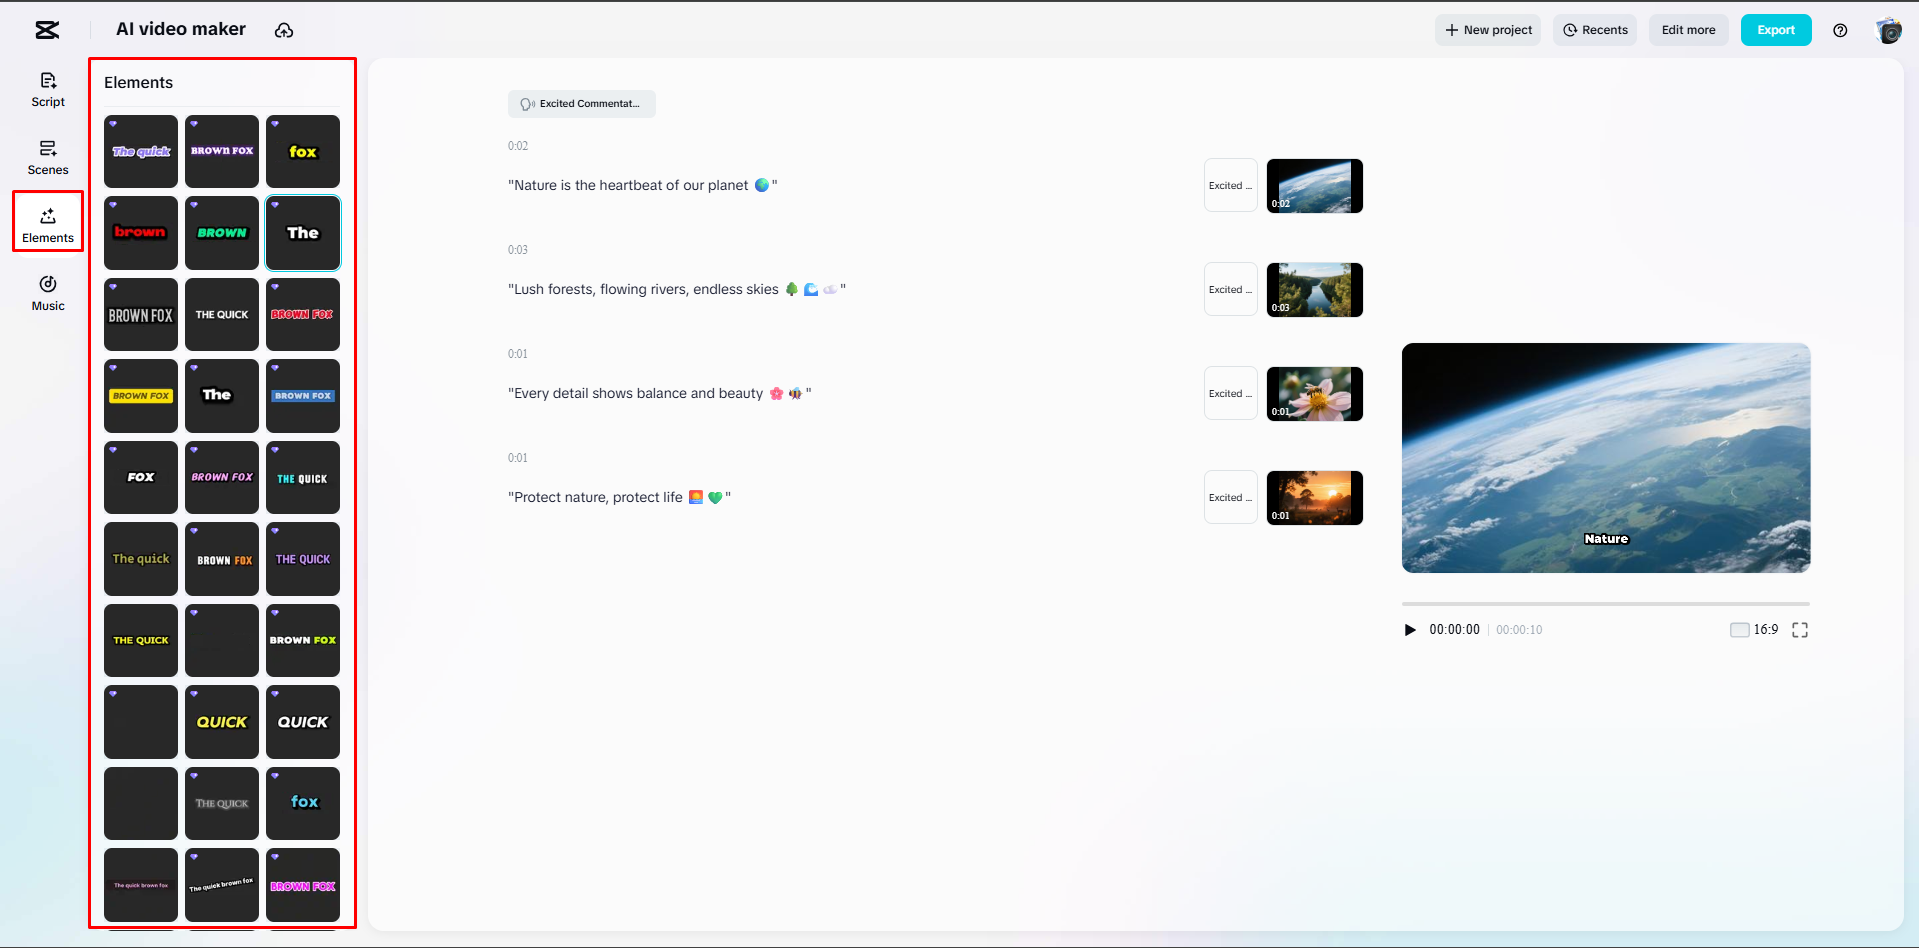Click the "Nature" caption on the preview
Screen dimensions: 1919x948
point(1606,539)
